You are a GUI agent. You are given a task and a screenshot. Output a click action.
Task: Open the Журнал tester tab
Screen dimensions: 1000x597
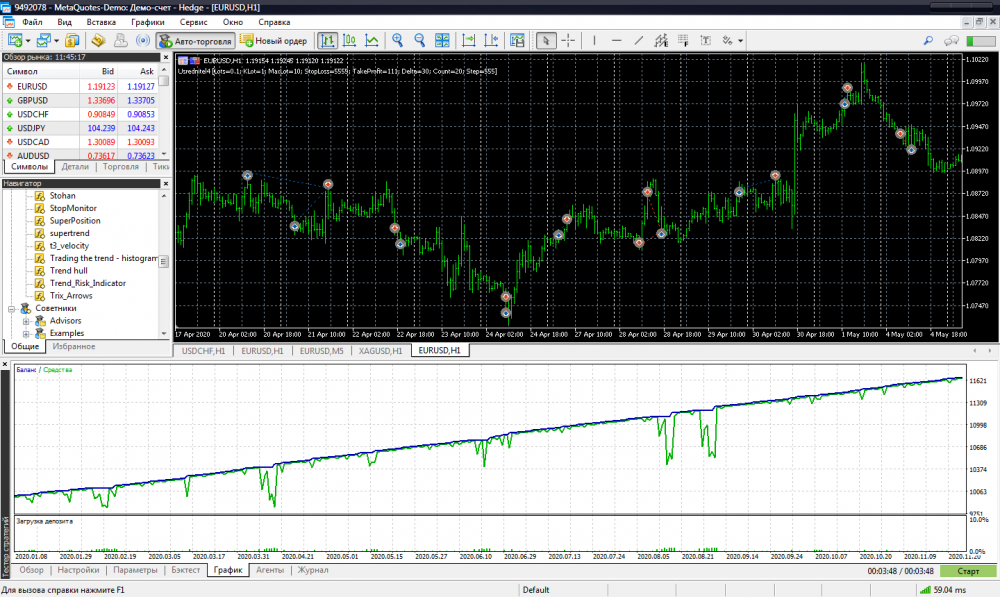click(x=312, y=570)
